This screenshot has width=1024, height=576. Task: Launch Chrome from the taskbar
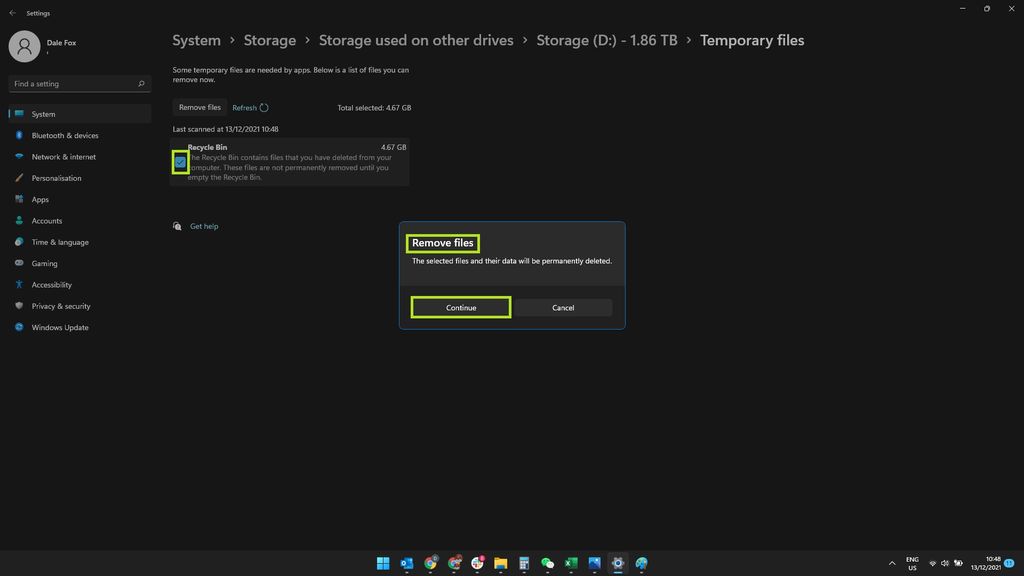[x=431, y=563]
